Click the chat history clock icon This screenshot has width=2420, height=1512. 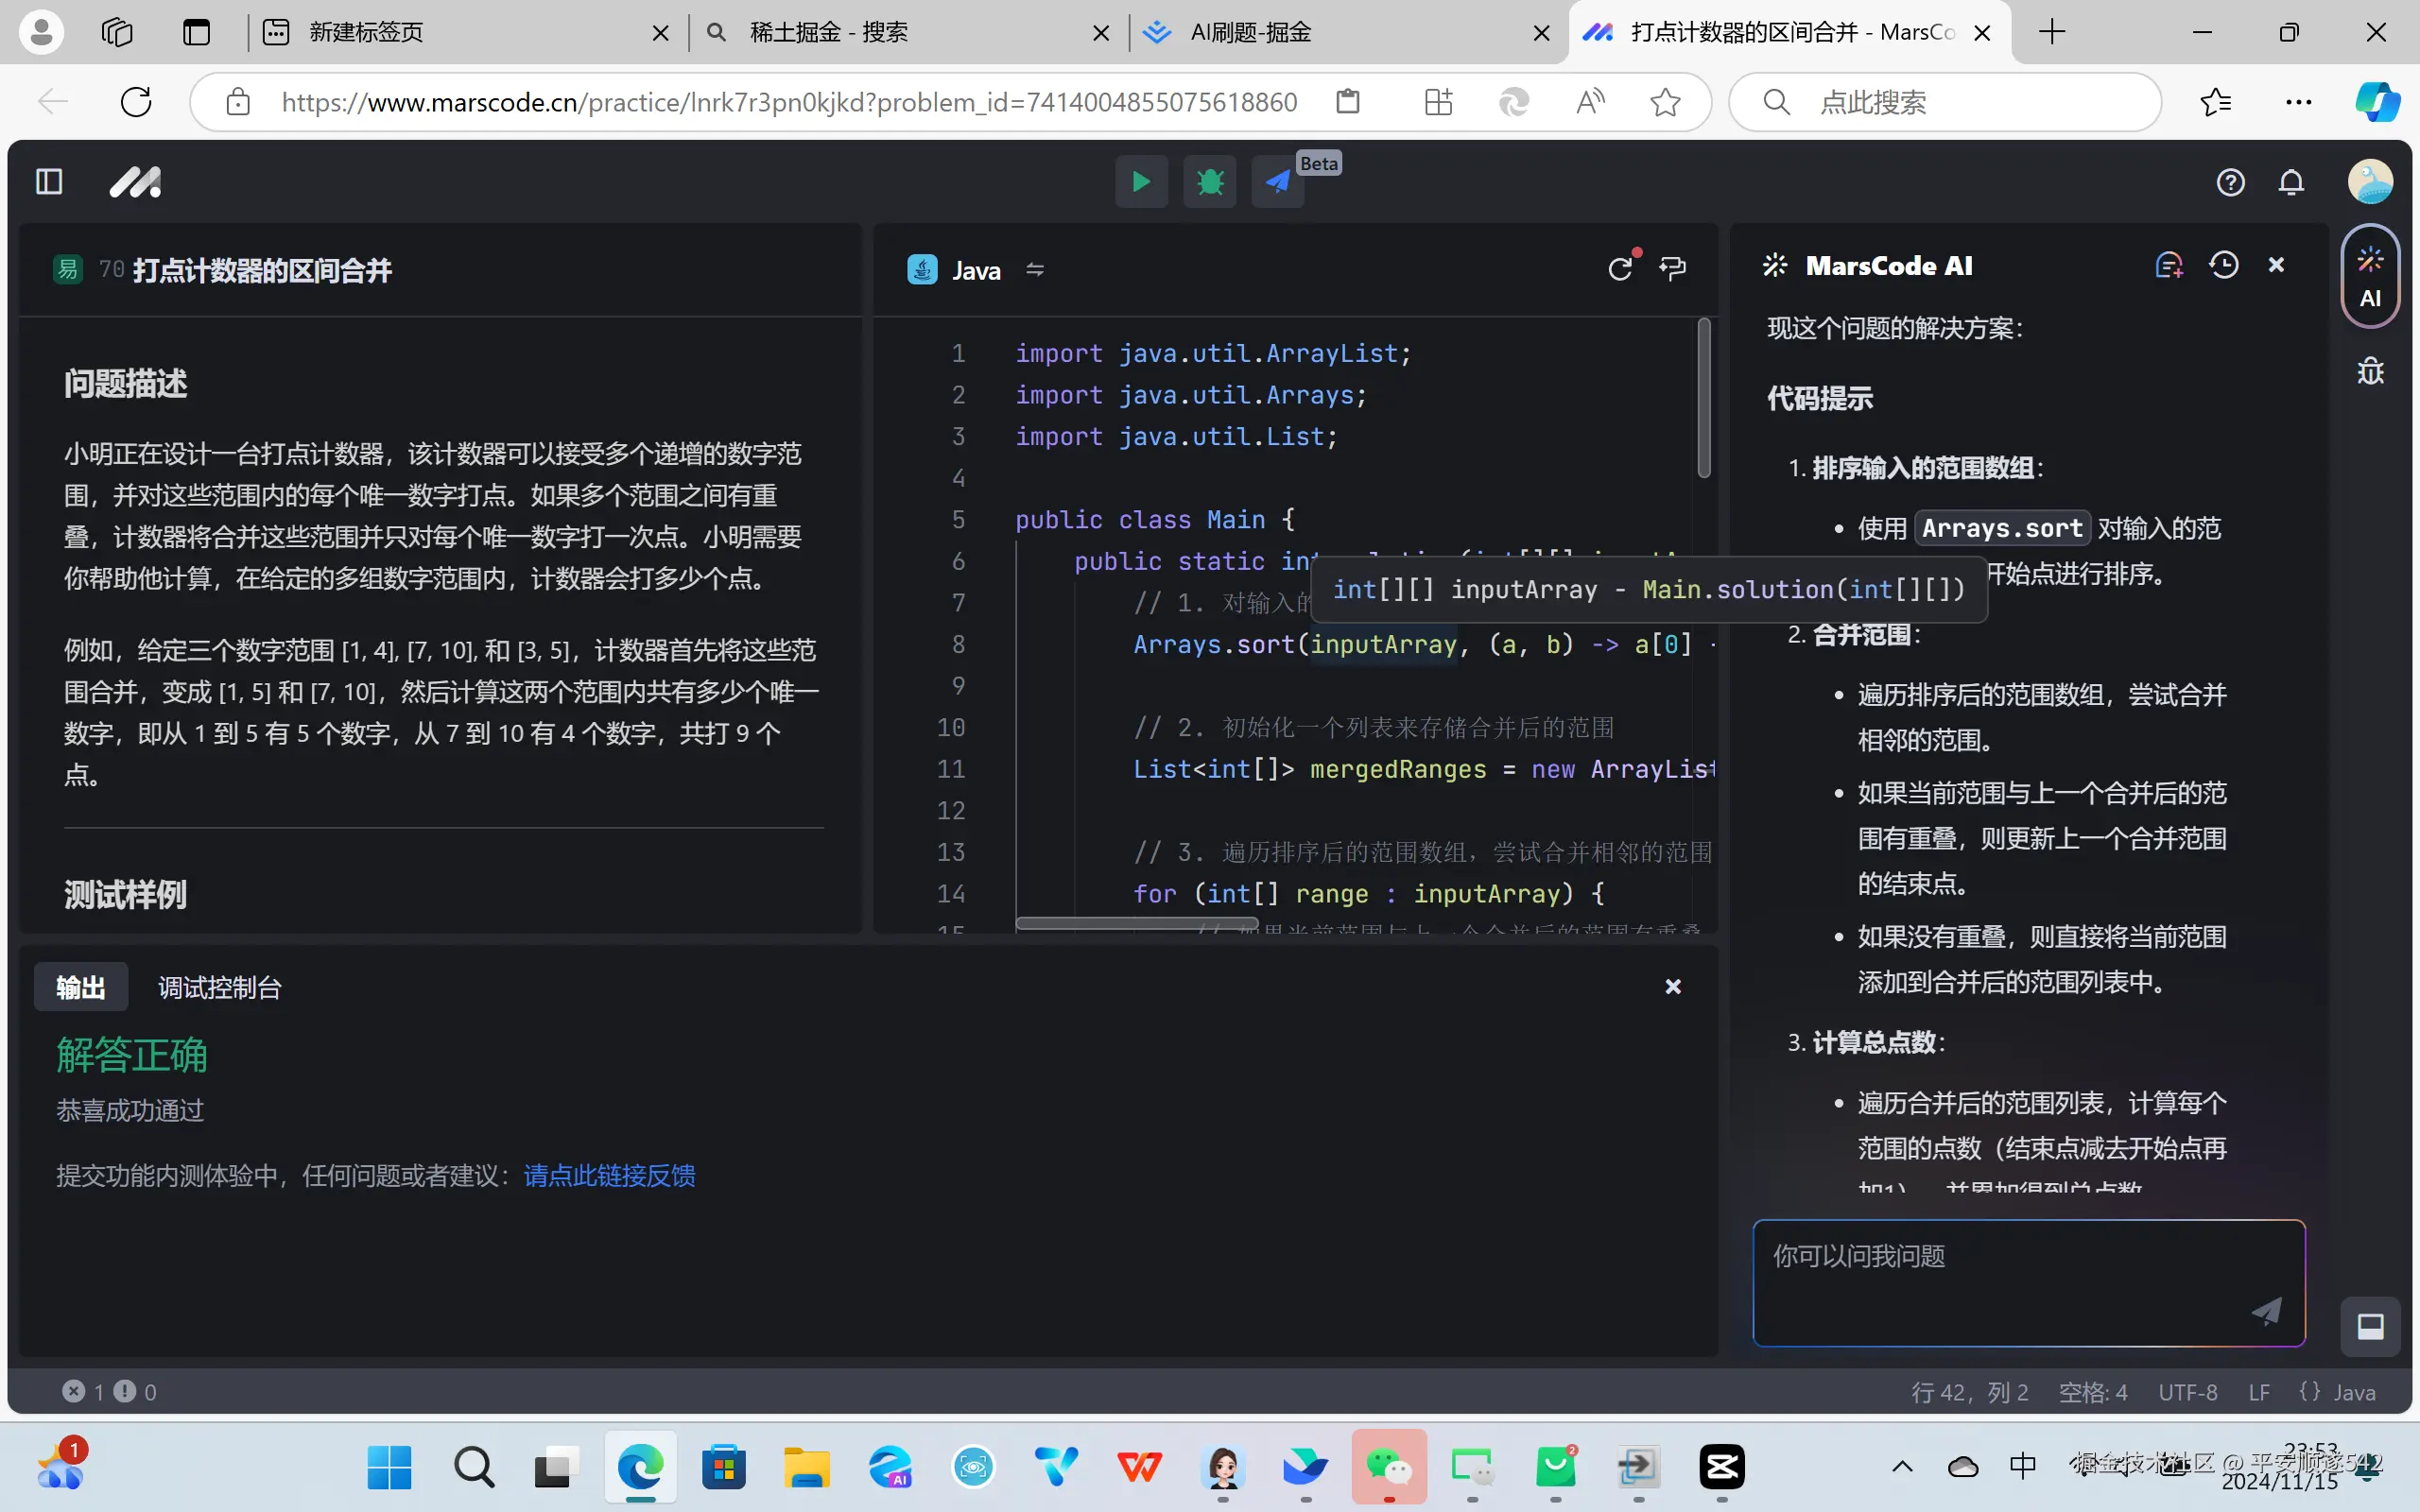pyautogui.click(x=2223, y=265)
